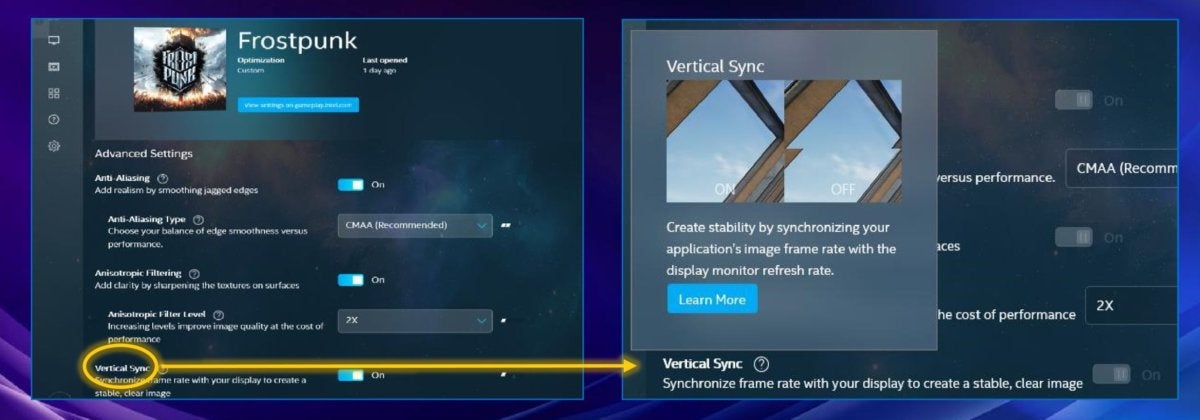Show help tooltip for Anti-Aliasing Type
Screen dimensions: 1200x420
pyautogui.click(x=198, y=219)
